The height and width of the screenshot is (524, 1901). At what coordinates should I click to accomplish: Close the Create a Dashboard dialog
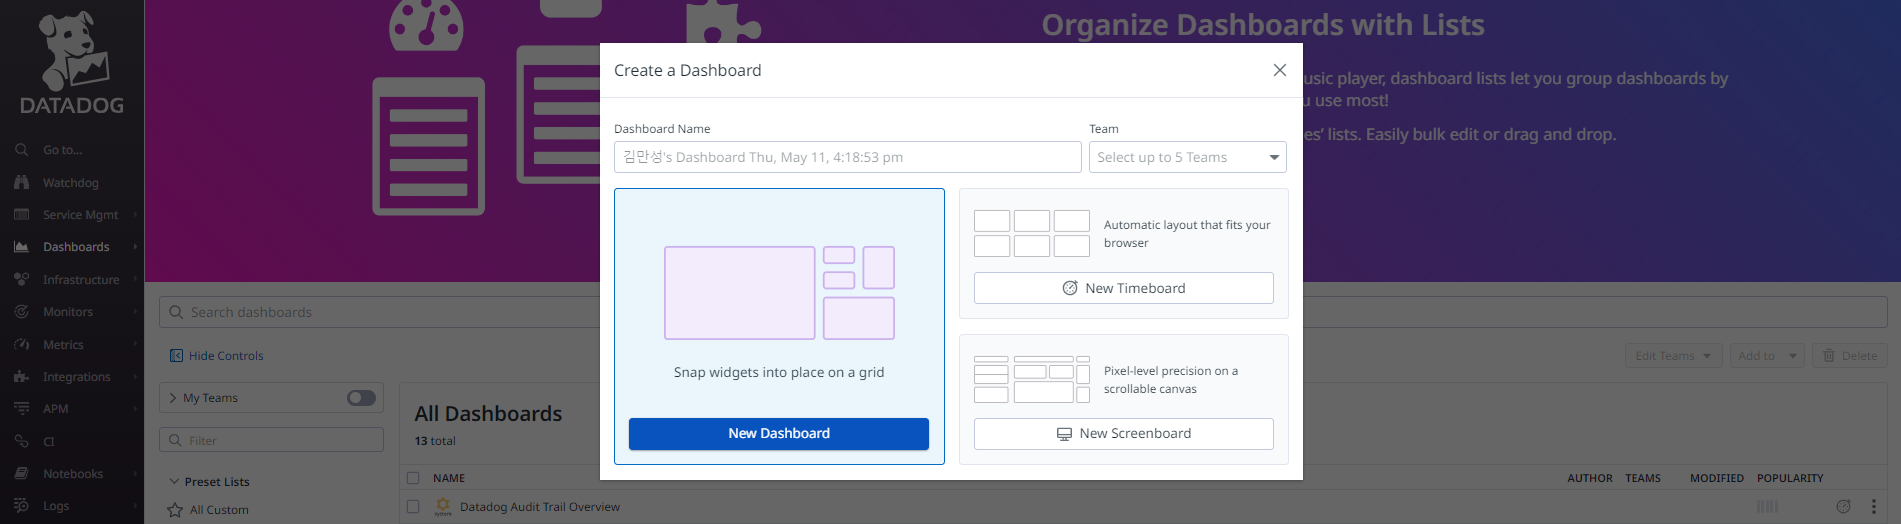point(1279,70)
